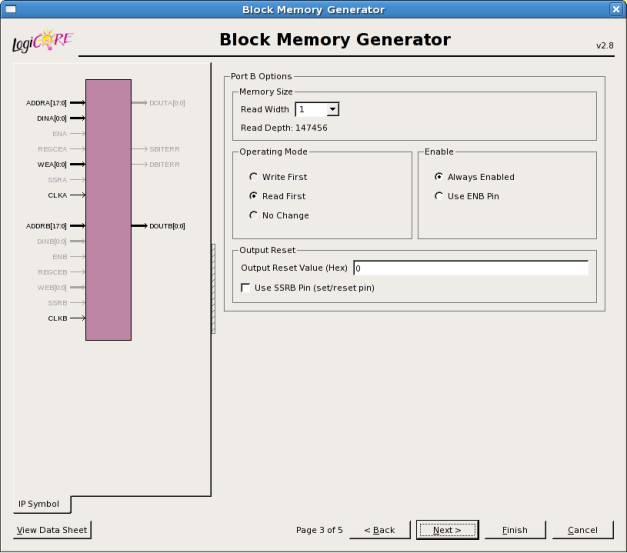Click the greyed ENA port label
Viewport: 627px width, 553px height.
tap(60, 134)
